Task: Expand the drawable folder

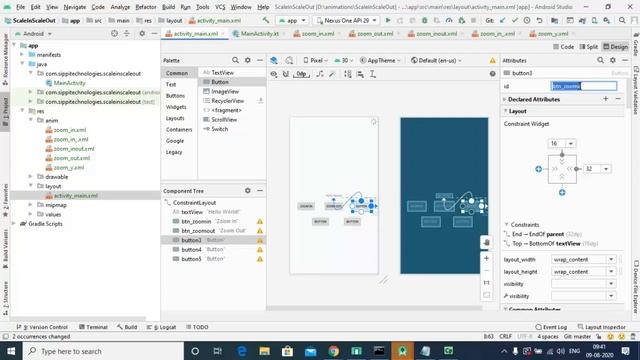Action: click(31, 177)
